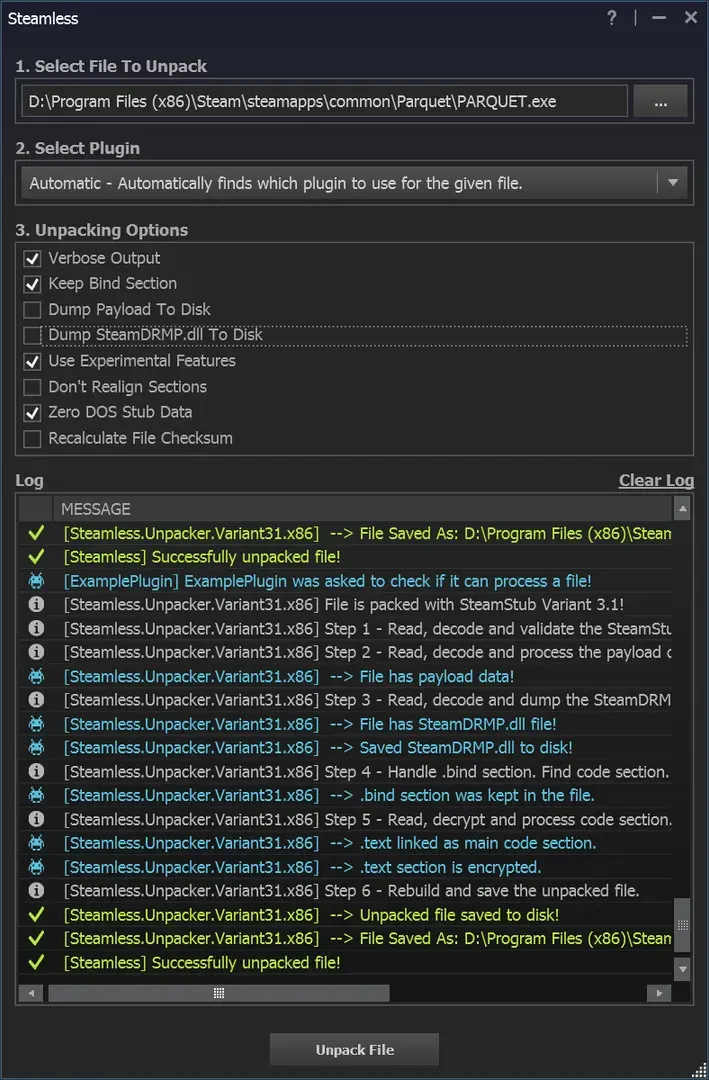
Task: Click the window resize grip in the corner
Action: pos(698,1070)
